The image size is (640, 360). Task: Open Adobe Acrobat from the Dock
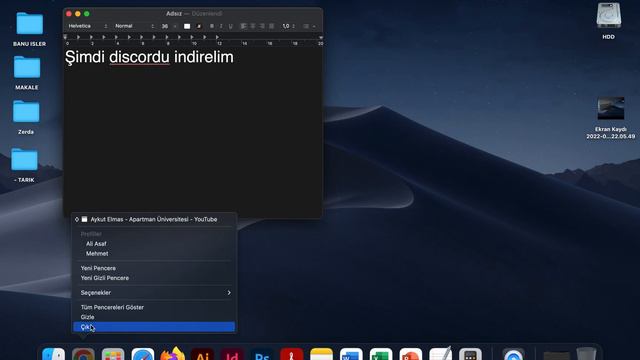tap(291, 354)
